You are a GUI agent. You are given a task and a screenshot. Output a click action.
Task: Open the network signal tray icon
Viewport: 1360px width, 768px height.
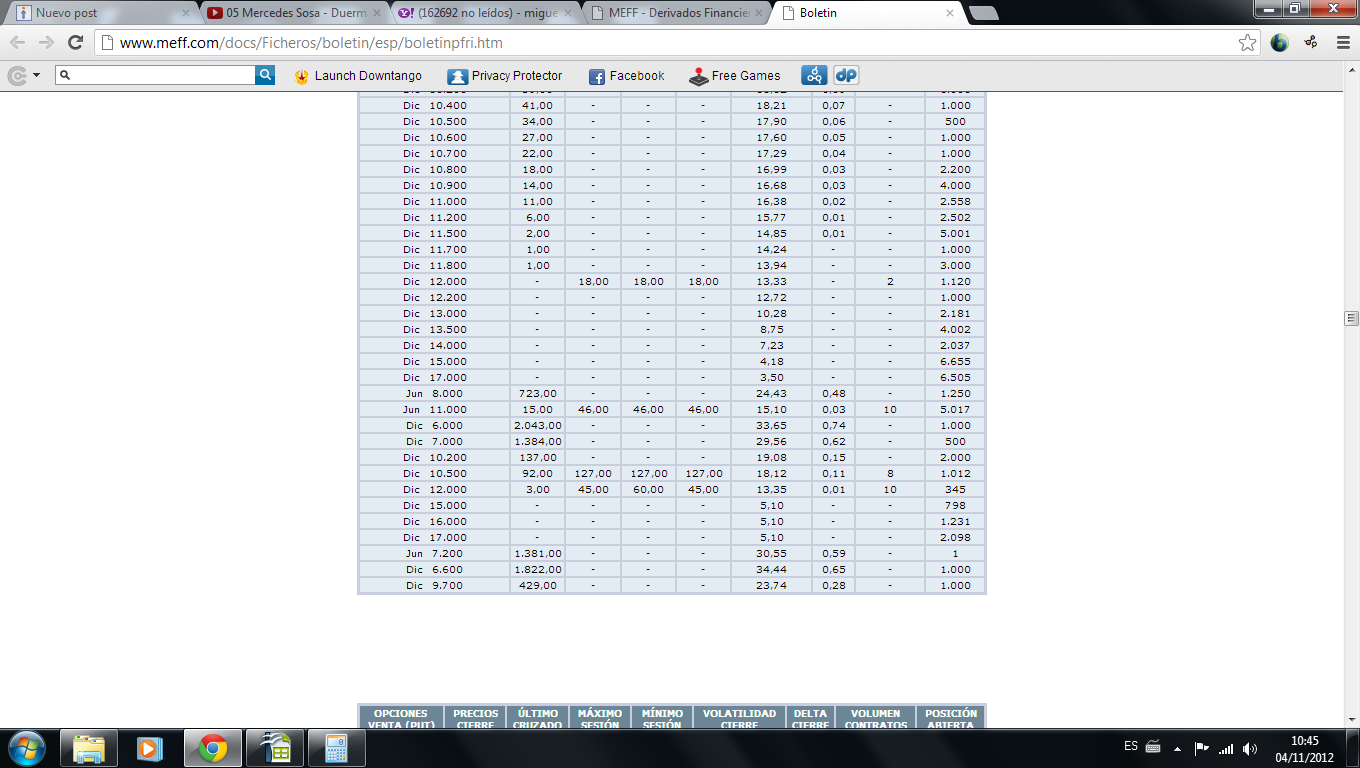pyautogui.click(x=1226, y=748)
